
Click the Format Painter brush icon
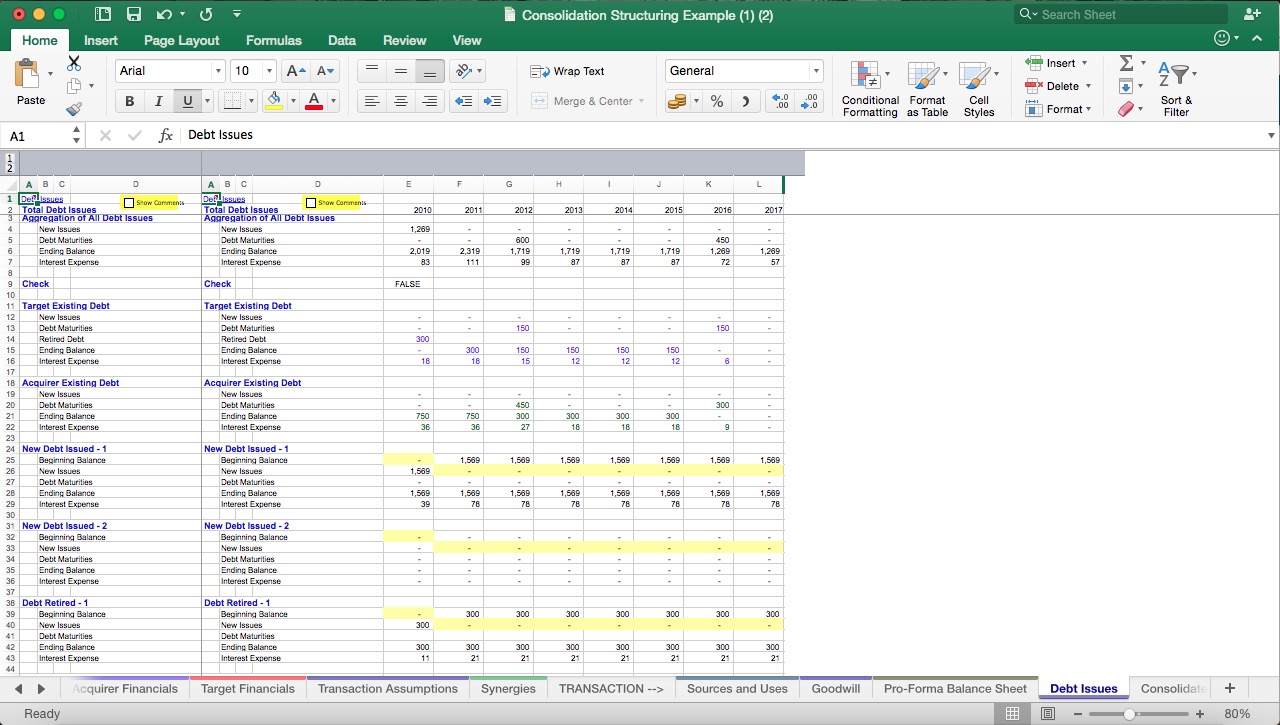pyautogui.click(x=74, y=109)
